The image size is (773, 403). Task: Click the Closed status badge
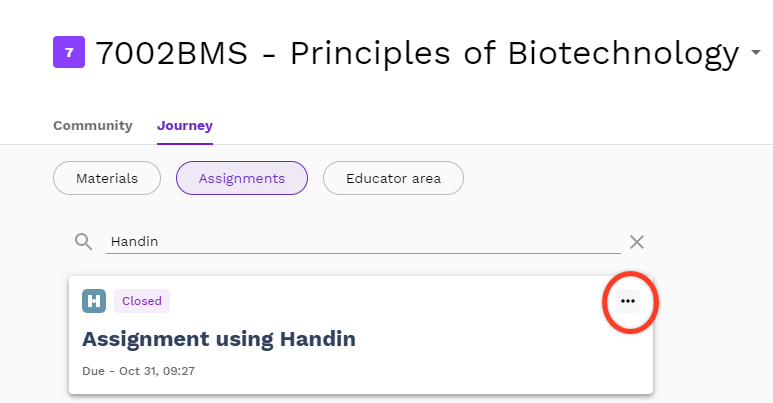(x=142, y=301)
